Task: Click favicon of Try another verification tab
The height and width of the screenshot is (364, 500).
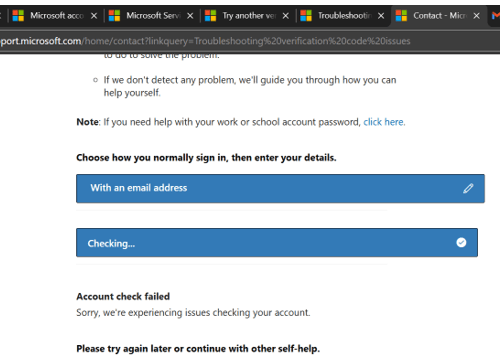Action: [210, 16]
